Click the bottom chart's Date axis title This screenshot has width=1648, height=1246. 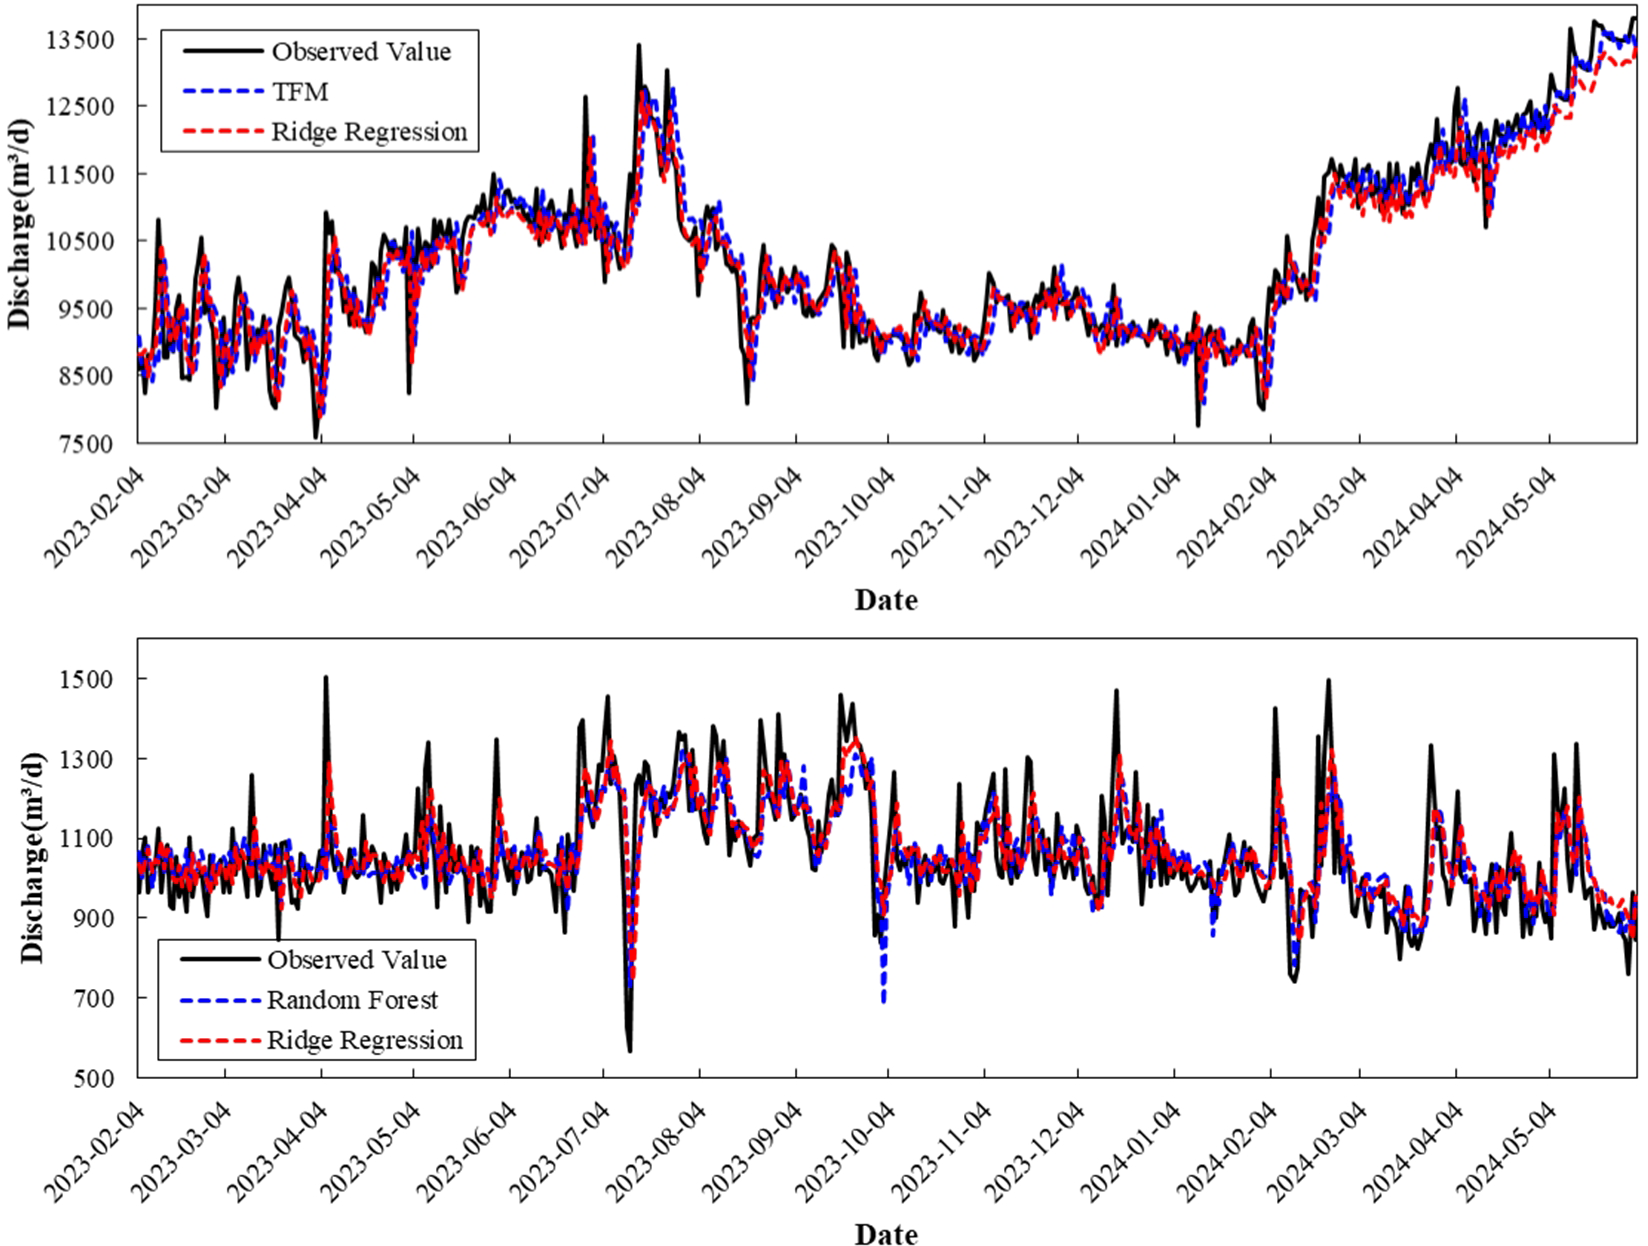[x=886, y=1235]
